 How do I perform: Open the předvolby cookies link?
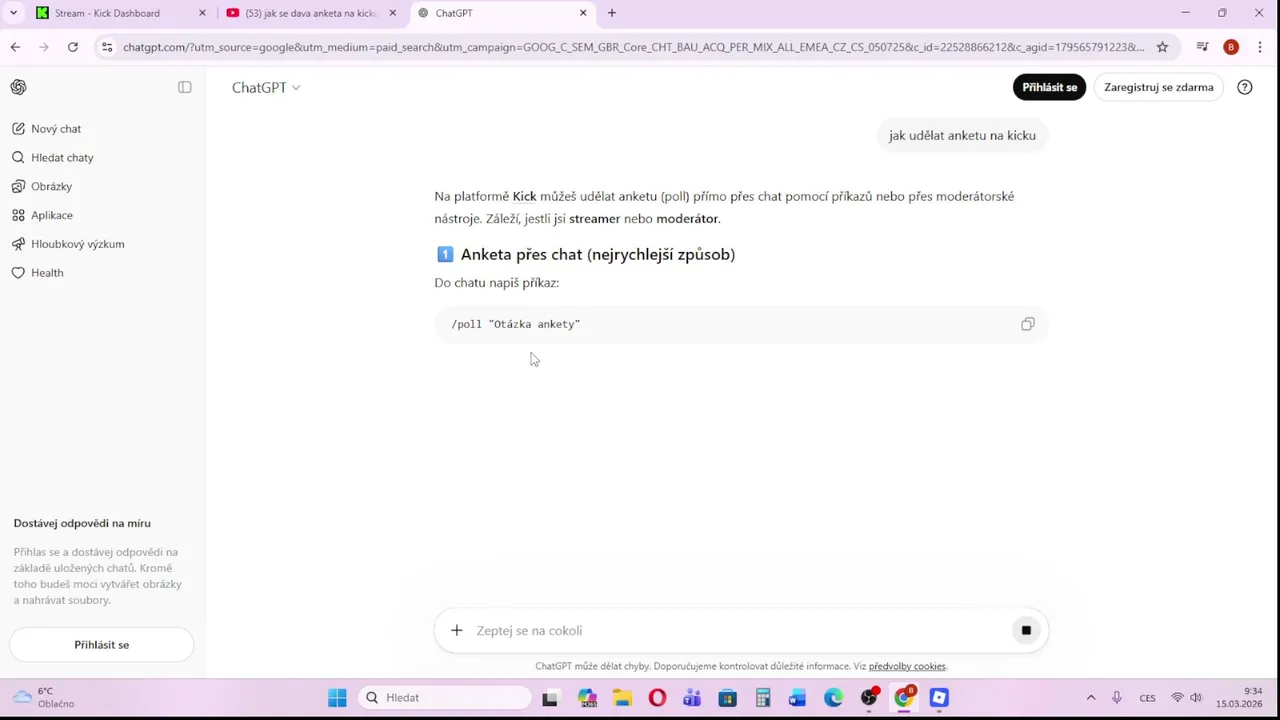coord(907,666)
